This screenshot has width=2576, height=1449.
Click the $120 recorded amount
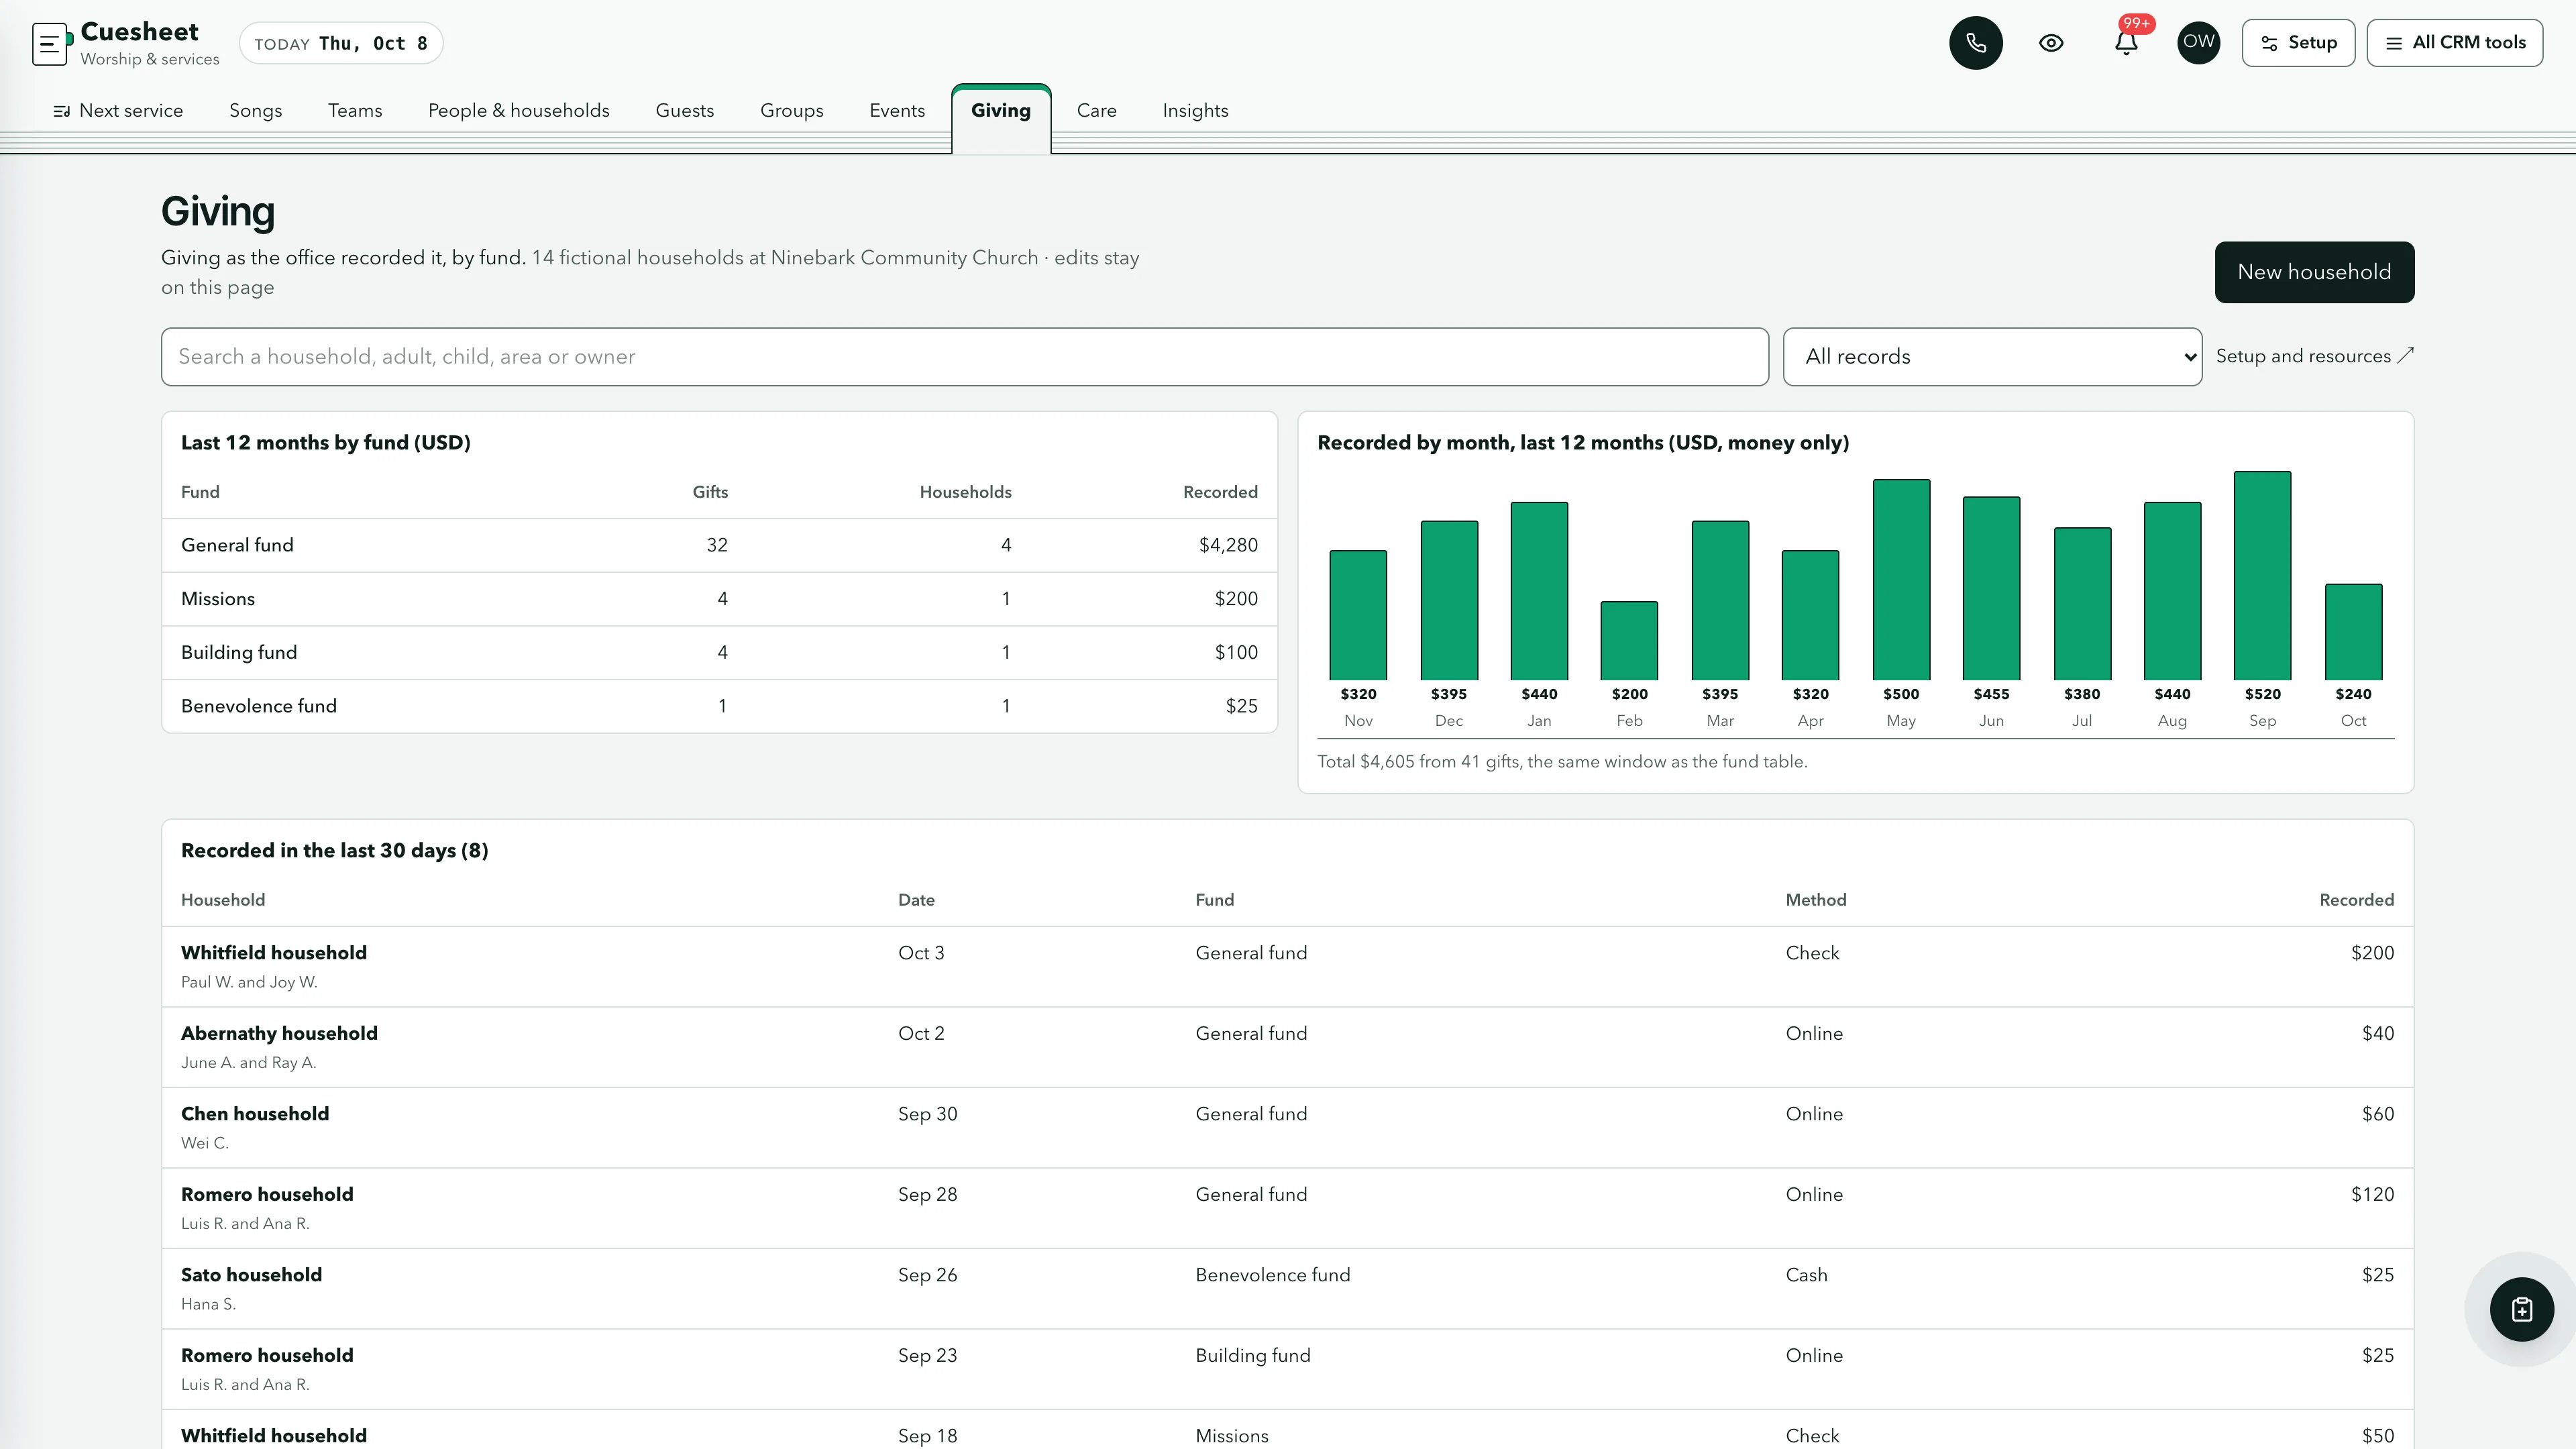2372,1194
